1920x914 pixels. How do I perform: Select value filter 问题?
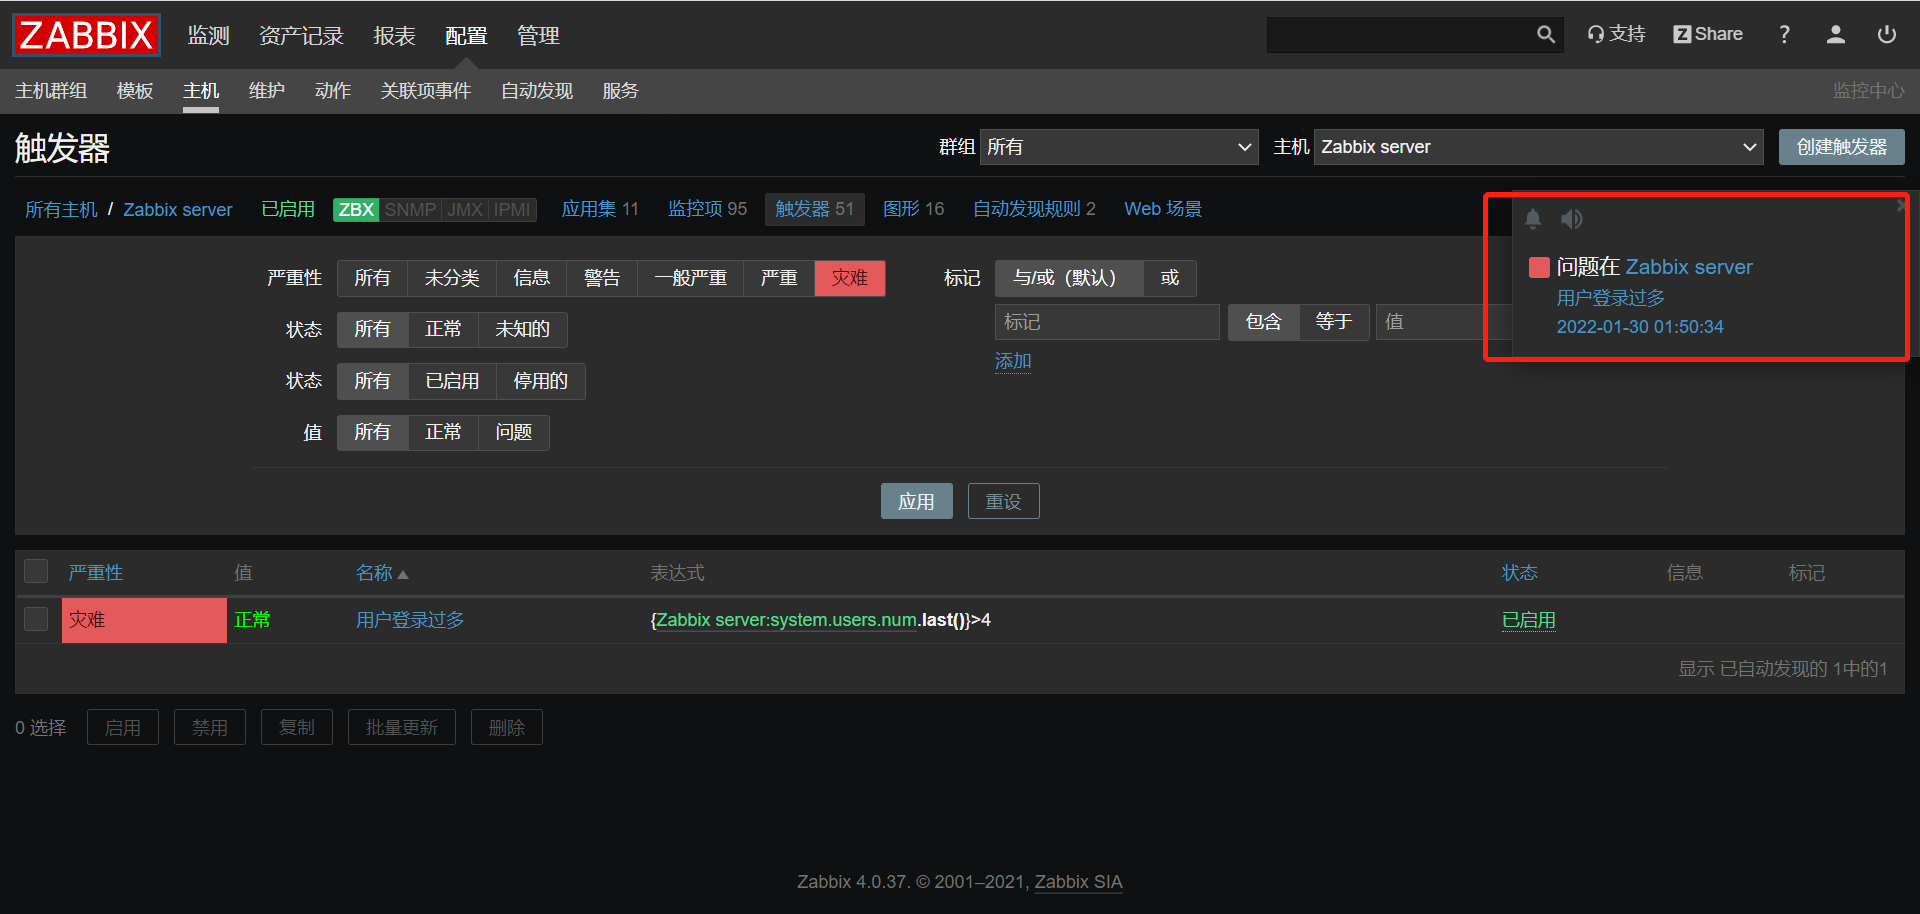click(x=514, y=432)
